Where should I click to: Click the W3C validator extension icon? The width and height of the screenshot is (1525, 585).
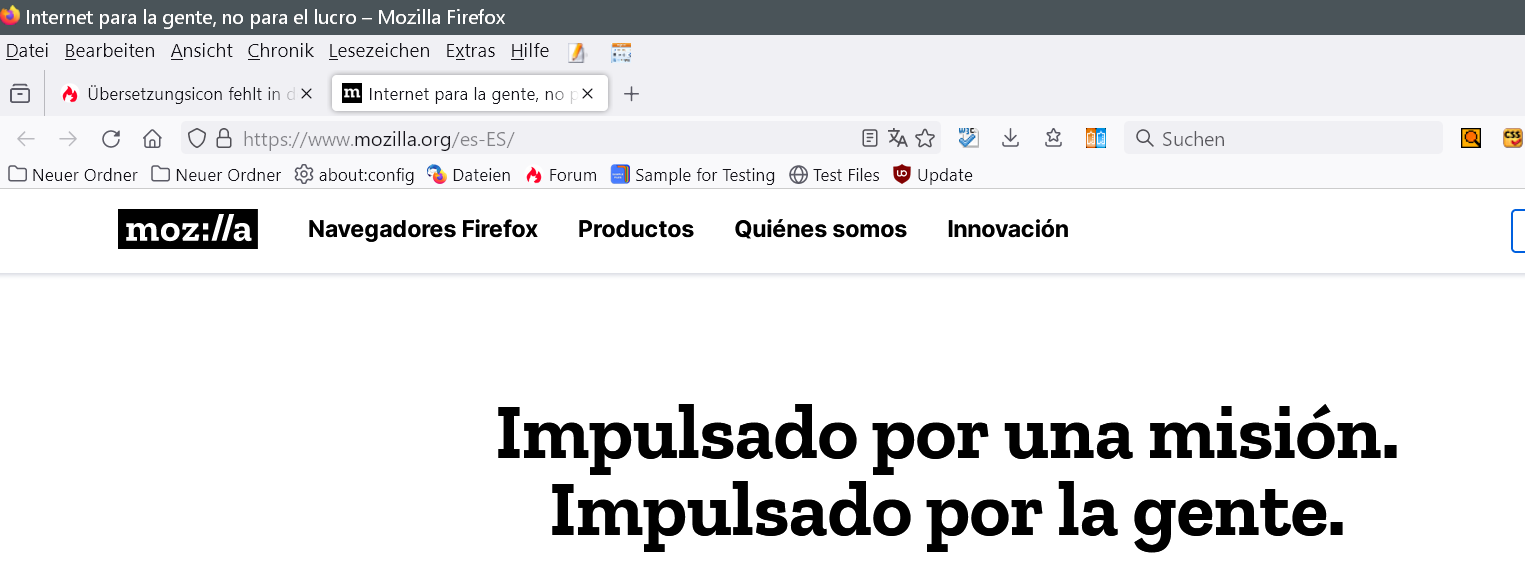[x=968, y=138]
